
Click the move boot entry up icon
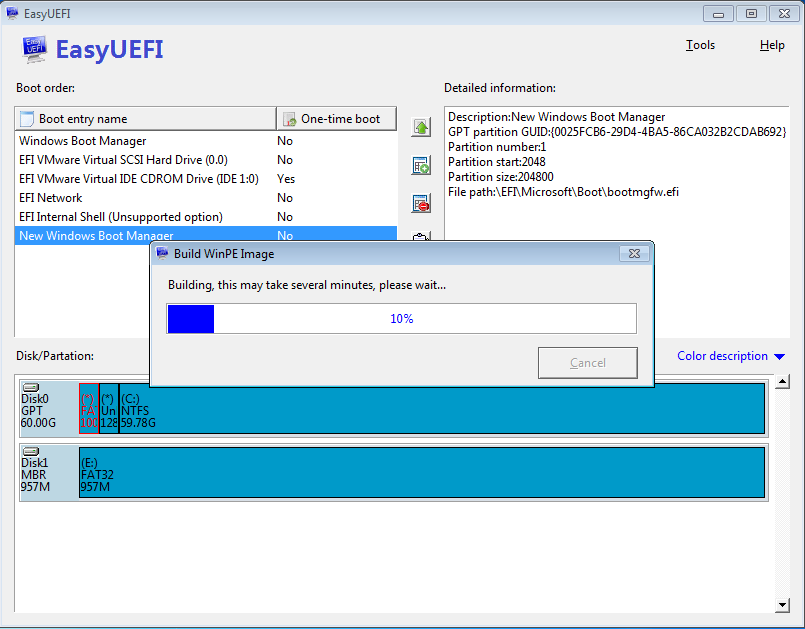(x=421, y=127)
